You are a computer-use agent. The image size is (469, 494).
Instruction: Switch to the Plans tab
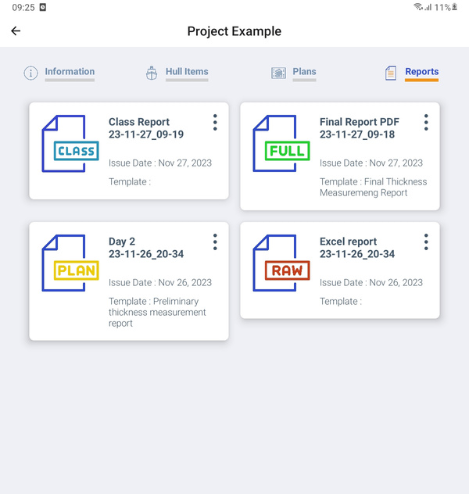pos(304,72)
